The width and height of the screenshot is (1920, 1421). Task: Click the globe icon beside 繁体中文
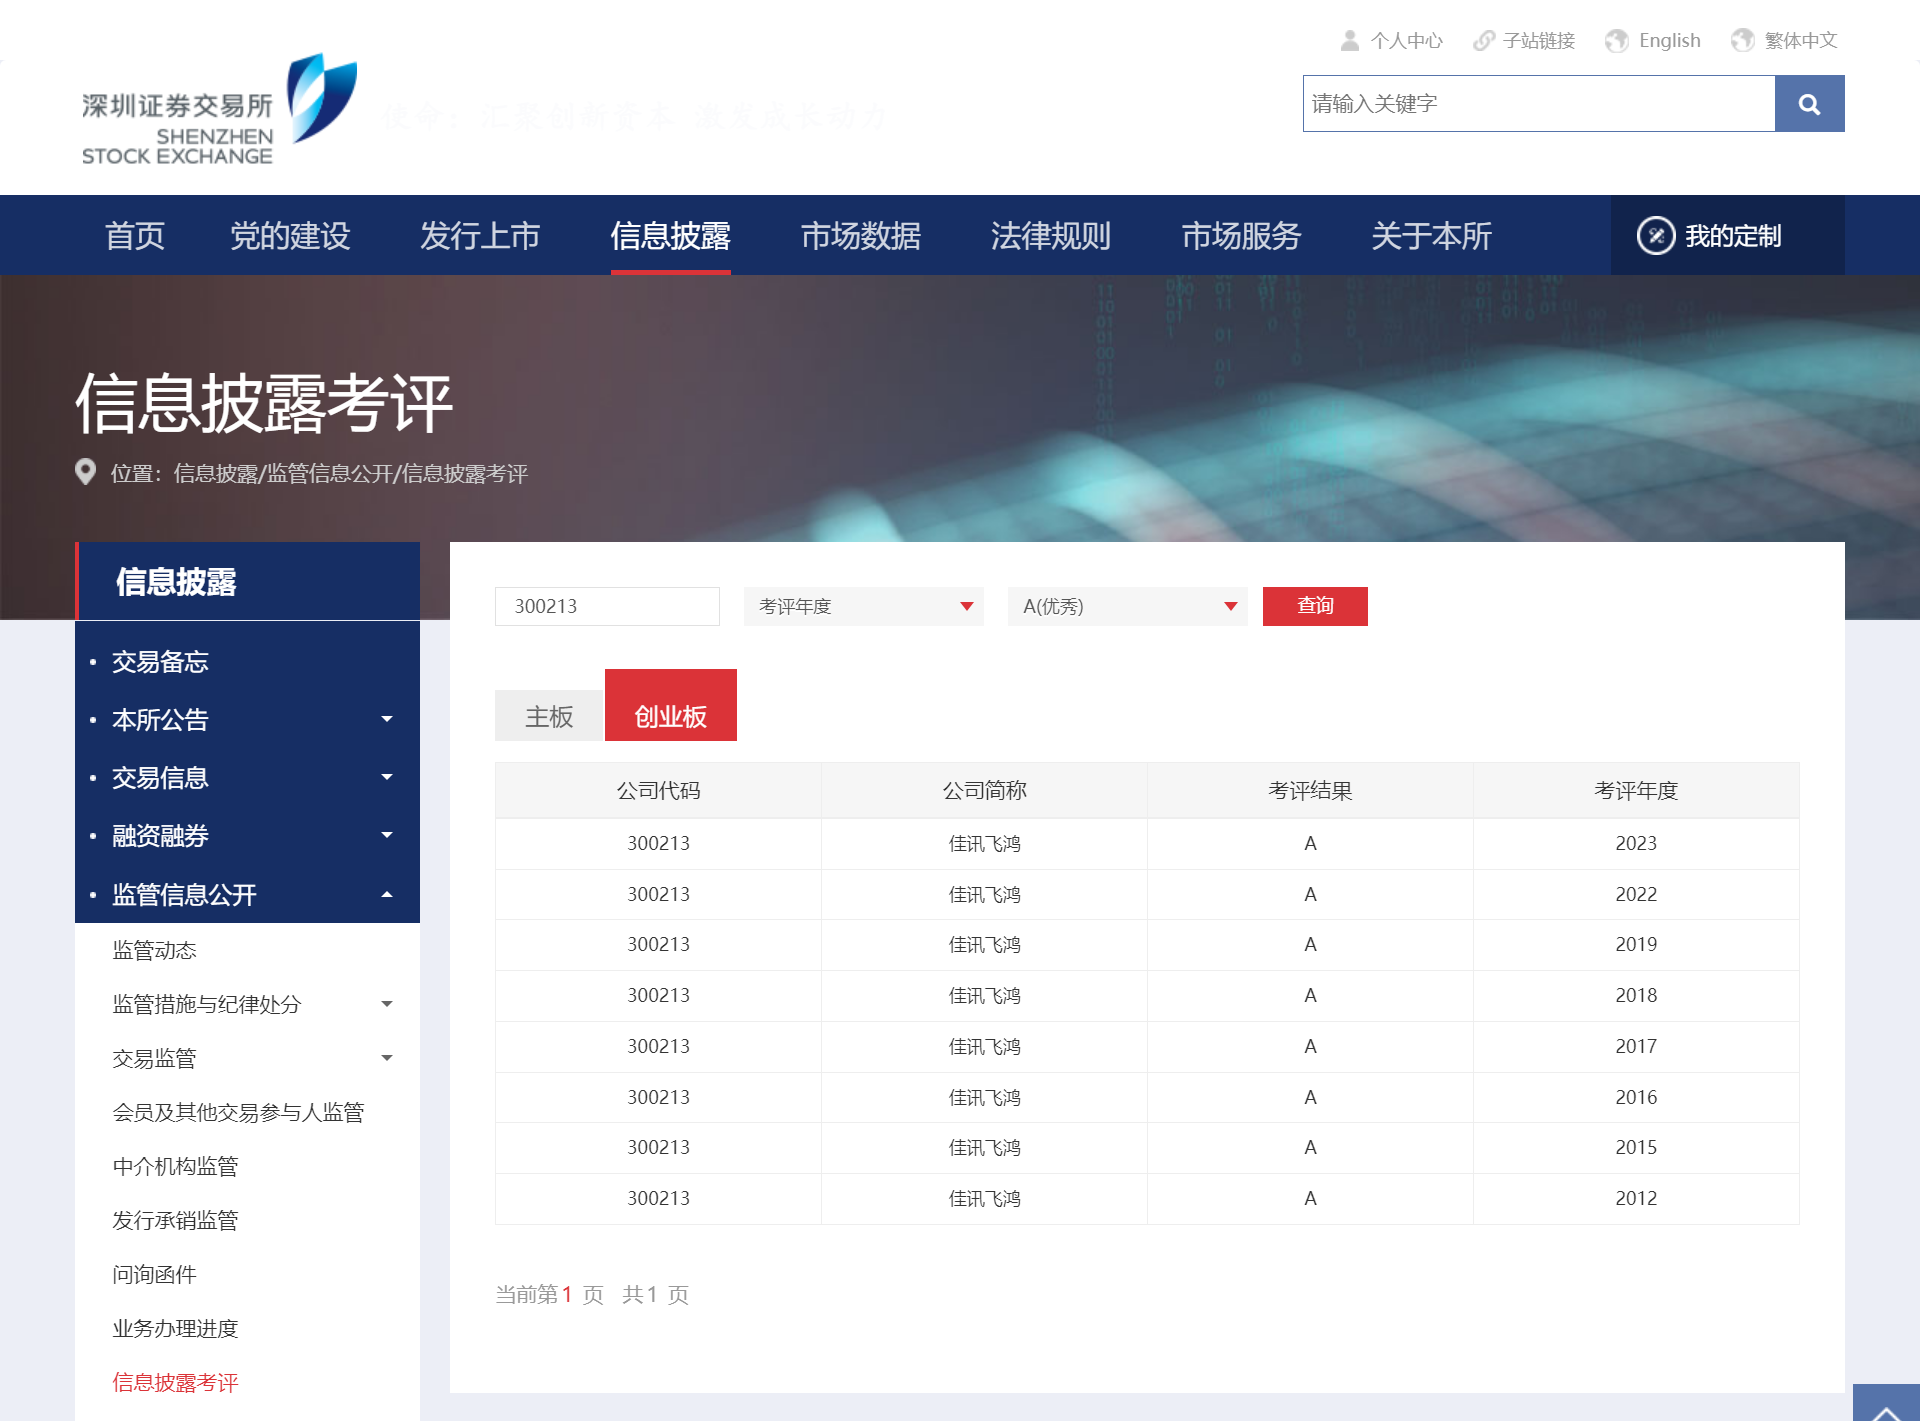click(x=1742, y=41)
